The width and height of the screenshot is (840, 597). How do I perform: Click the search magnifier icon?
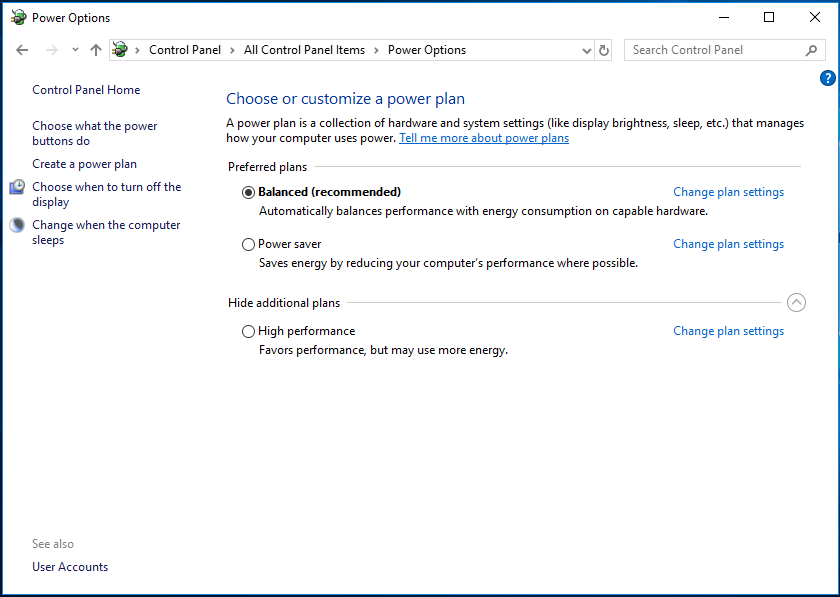[x=810, y=49]
